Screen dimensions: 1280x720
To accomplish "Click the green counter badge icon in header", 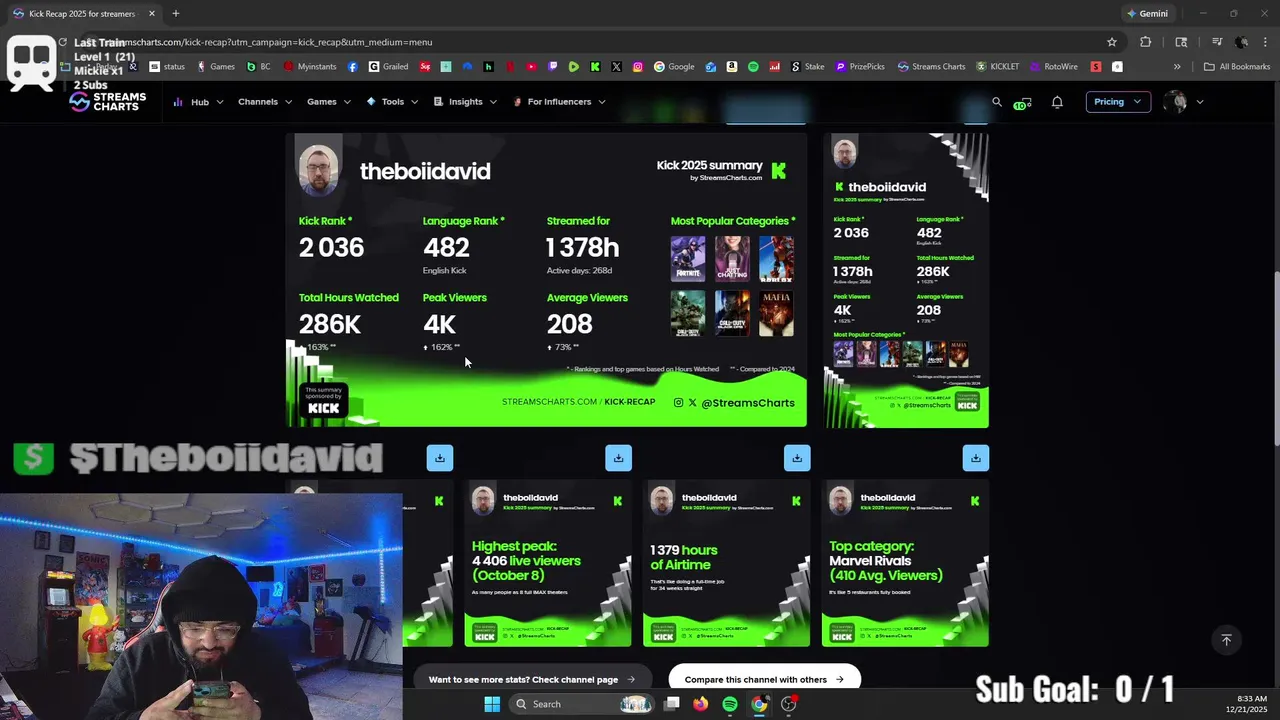I will pyautogui.click(x=1022, y=103).
